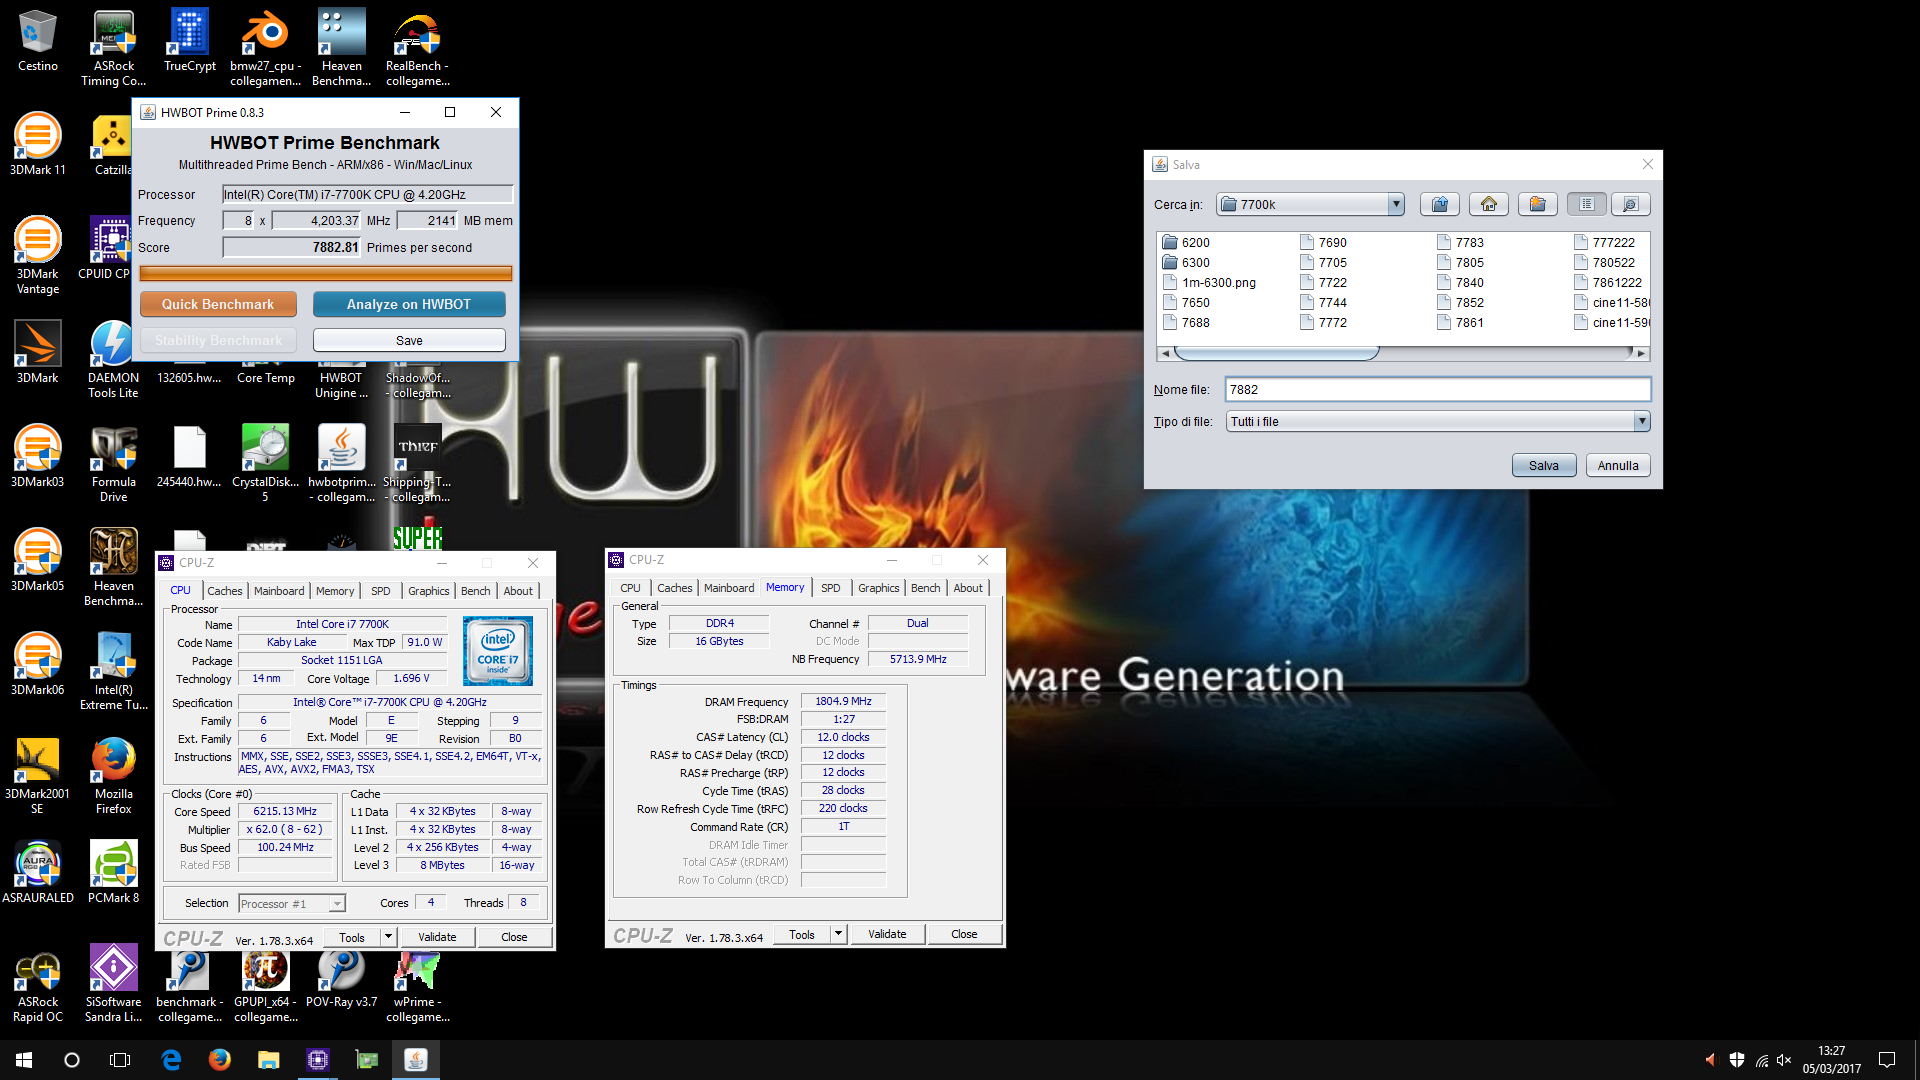Viewport: 1920px width, 1080px height.
Task: Open Heaven Benchmark icon in top row
Action: [342, 48]
